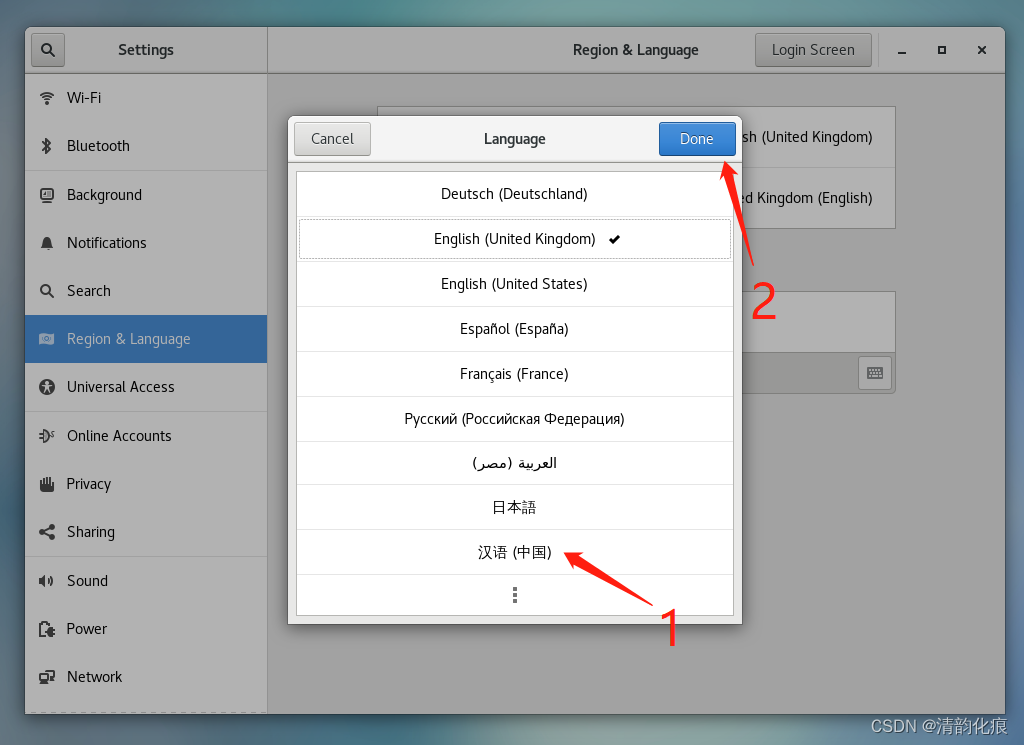Image resolution: width=1024 pixels, height=745 pixels.
Task: Select English (United Kingdom) language row
Action: (x=515, y=239)
